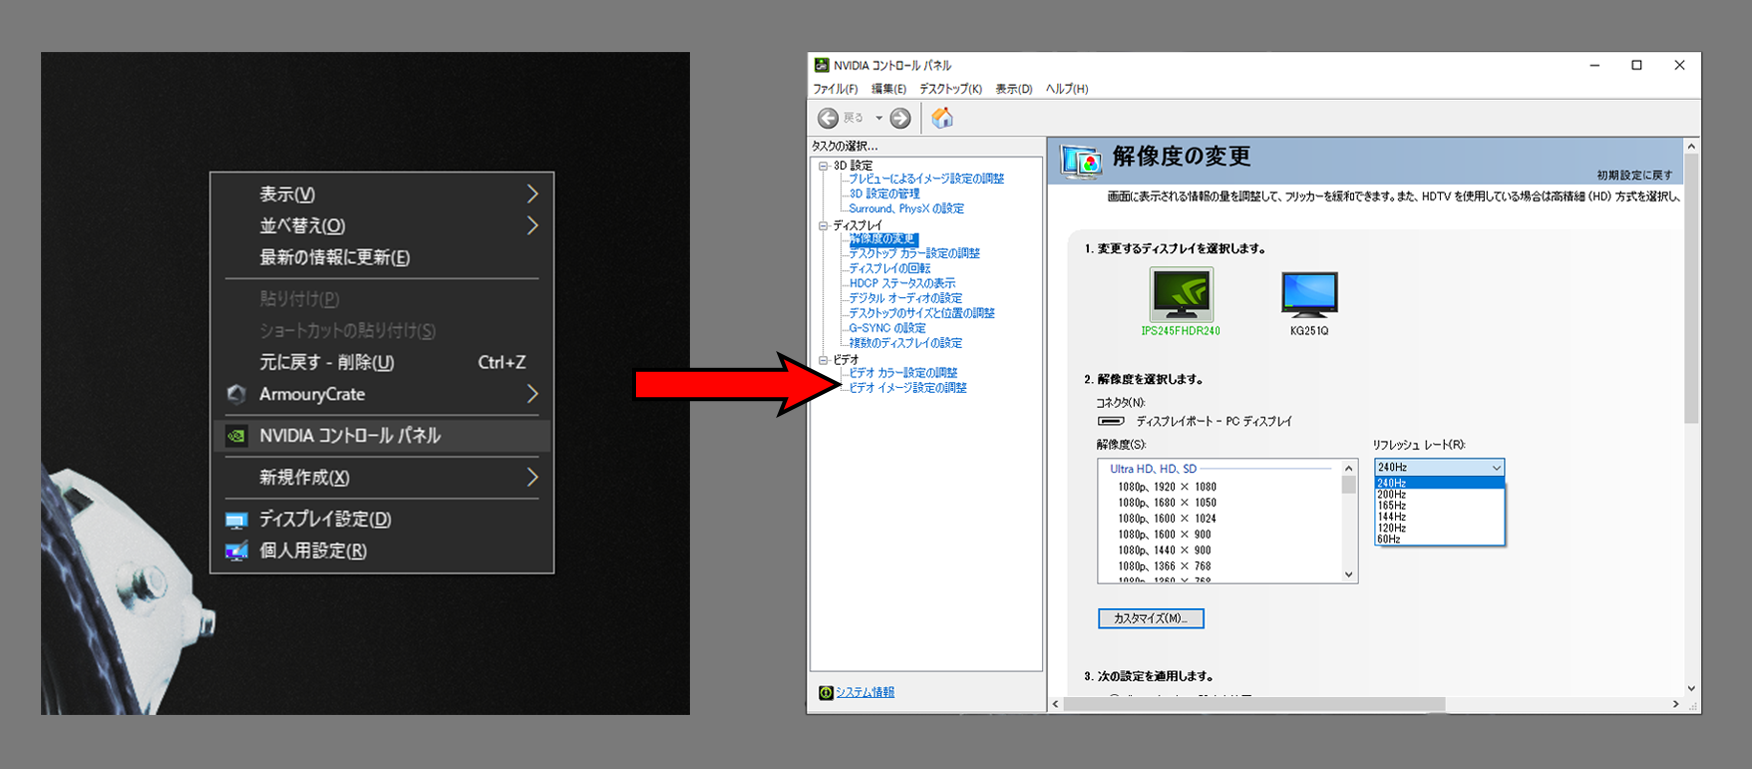Image resolution: width=1752 pixels, height=769 pixels.
Task: Open the back history dropdown arrow
Action: (879, 118)
